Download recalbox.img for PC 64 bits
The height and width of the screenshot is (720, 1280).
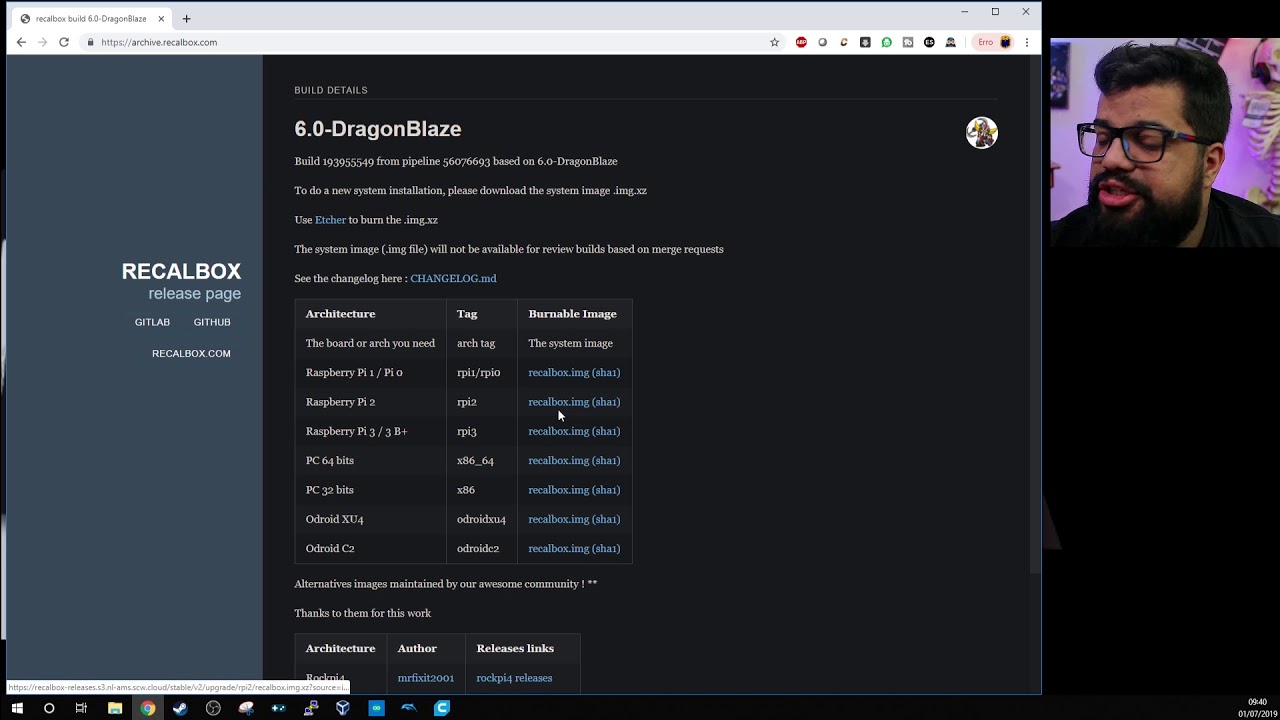coord(559,460)
